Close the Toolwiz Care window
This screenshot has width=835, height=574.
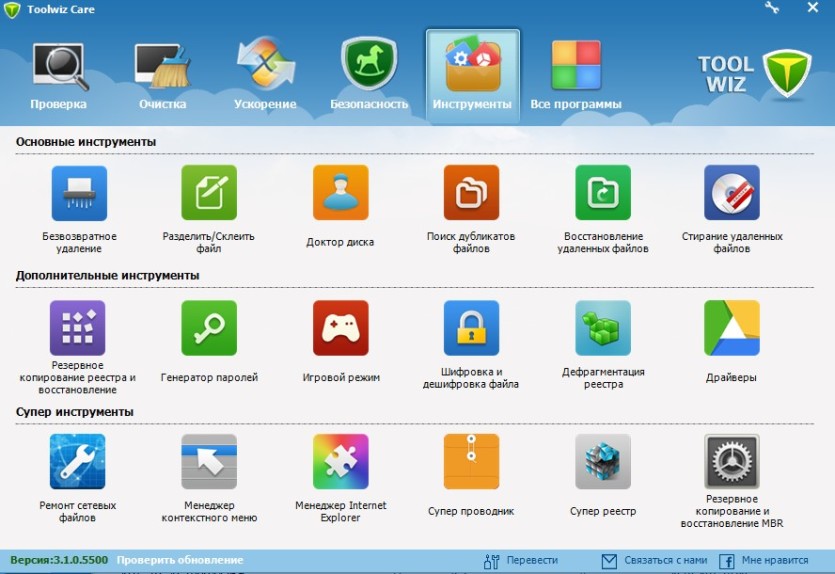click(x=813, y=7)
